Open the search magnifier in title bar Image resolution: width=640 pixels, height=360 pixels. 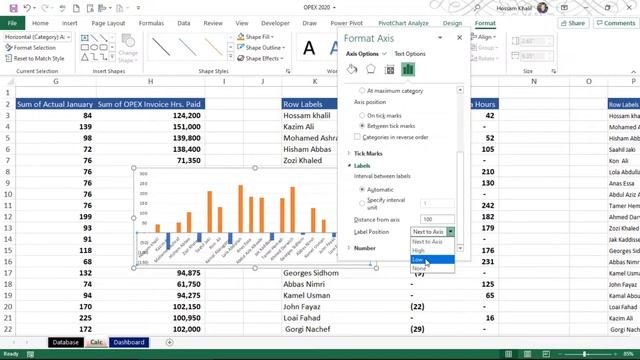point(477,8)
